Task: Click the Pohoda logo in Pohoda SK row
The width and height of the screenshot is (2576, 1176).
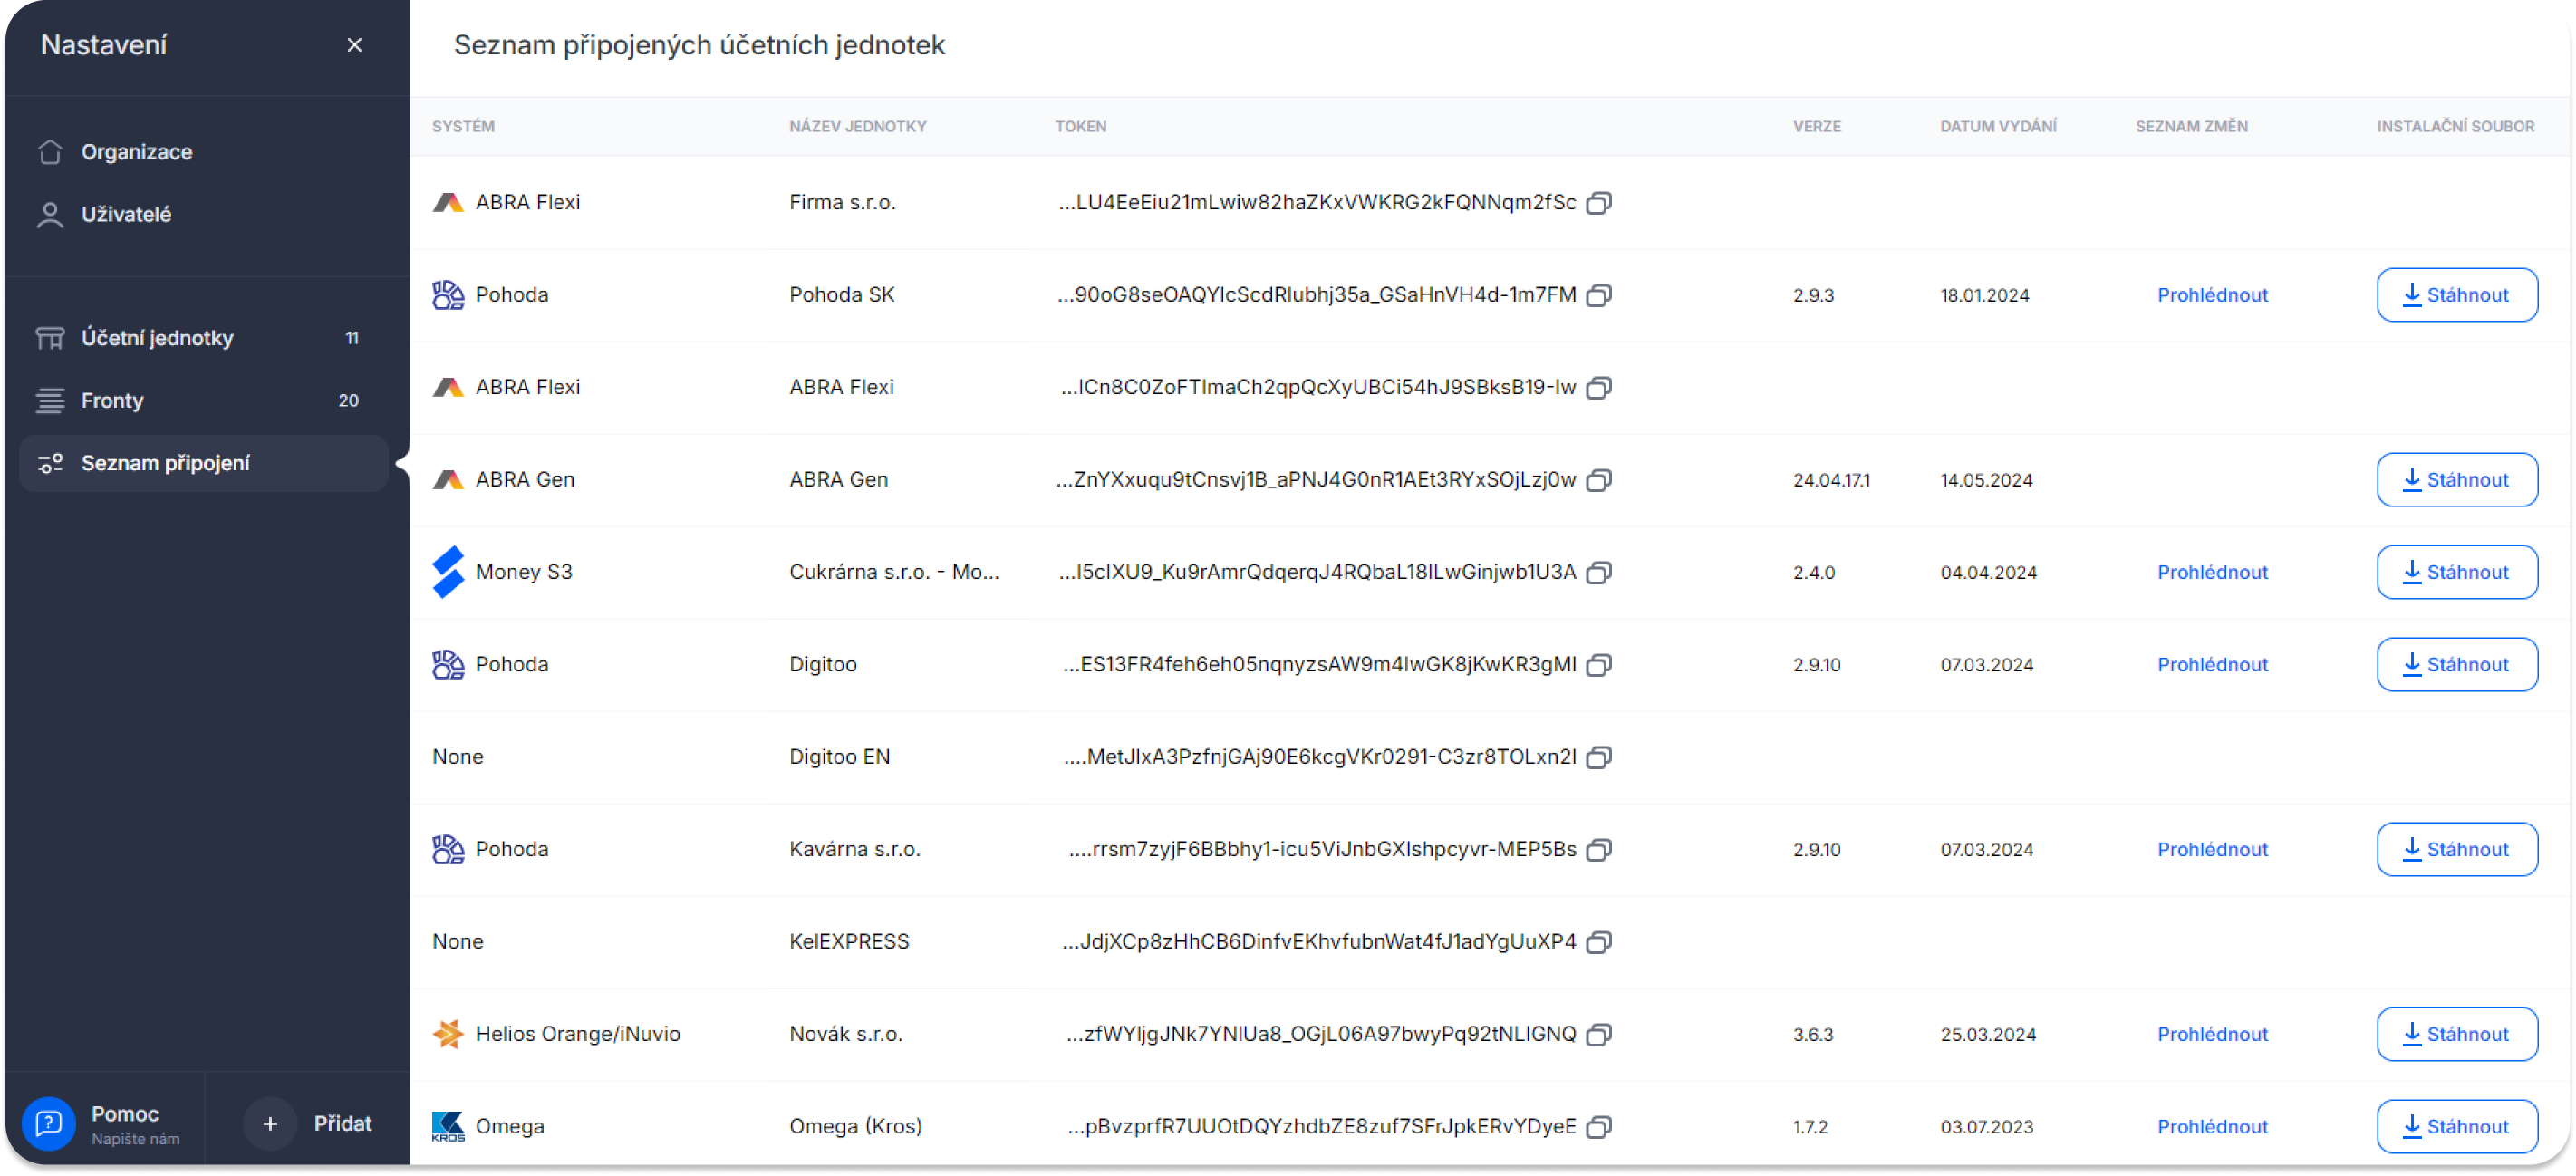Action: pos(448,295)
